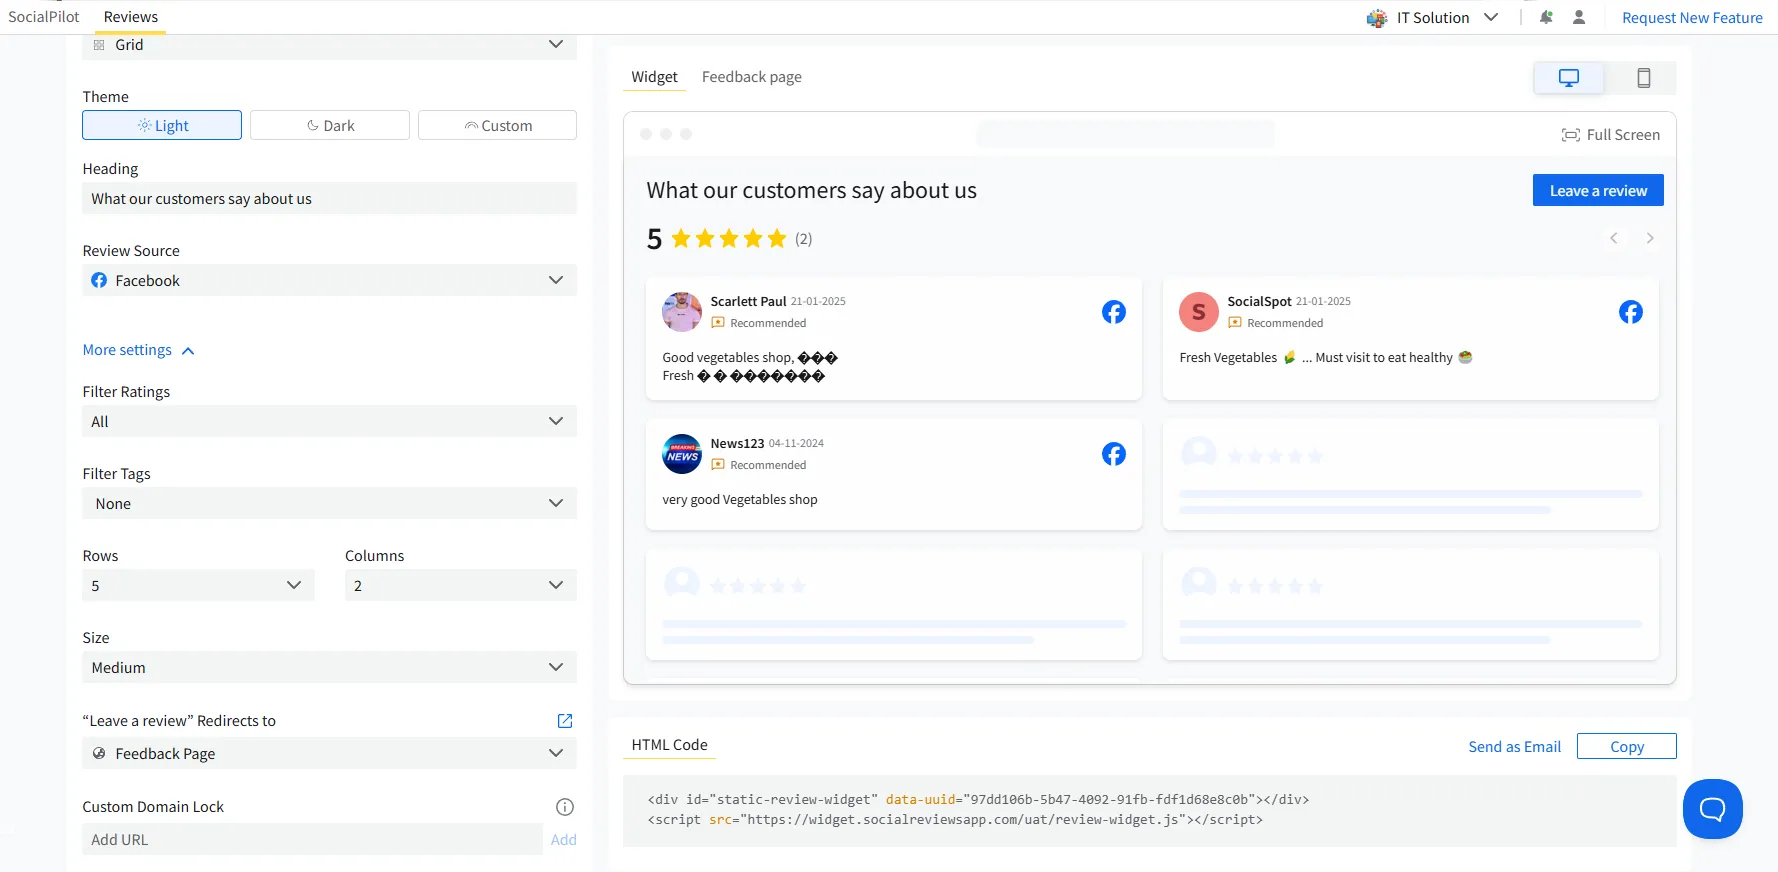Viewport: 1778px width, 872px height.
Task: Click IT Solution workspace logo icon
Action: (x=1377, y=18)
